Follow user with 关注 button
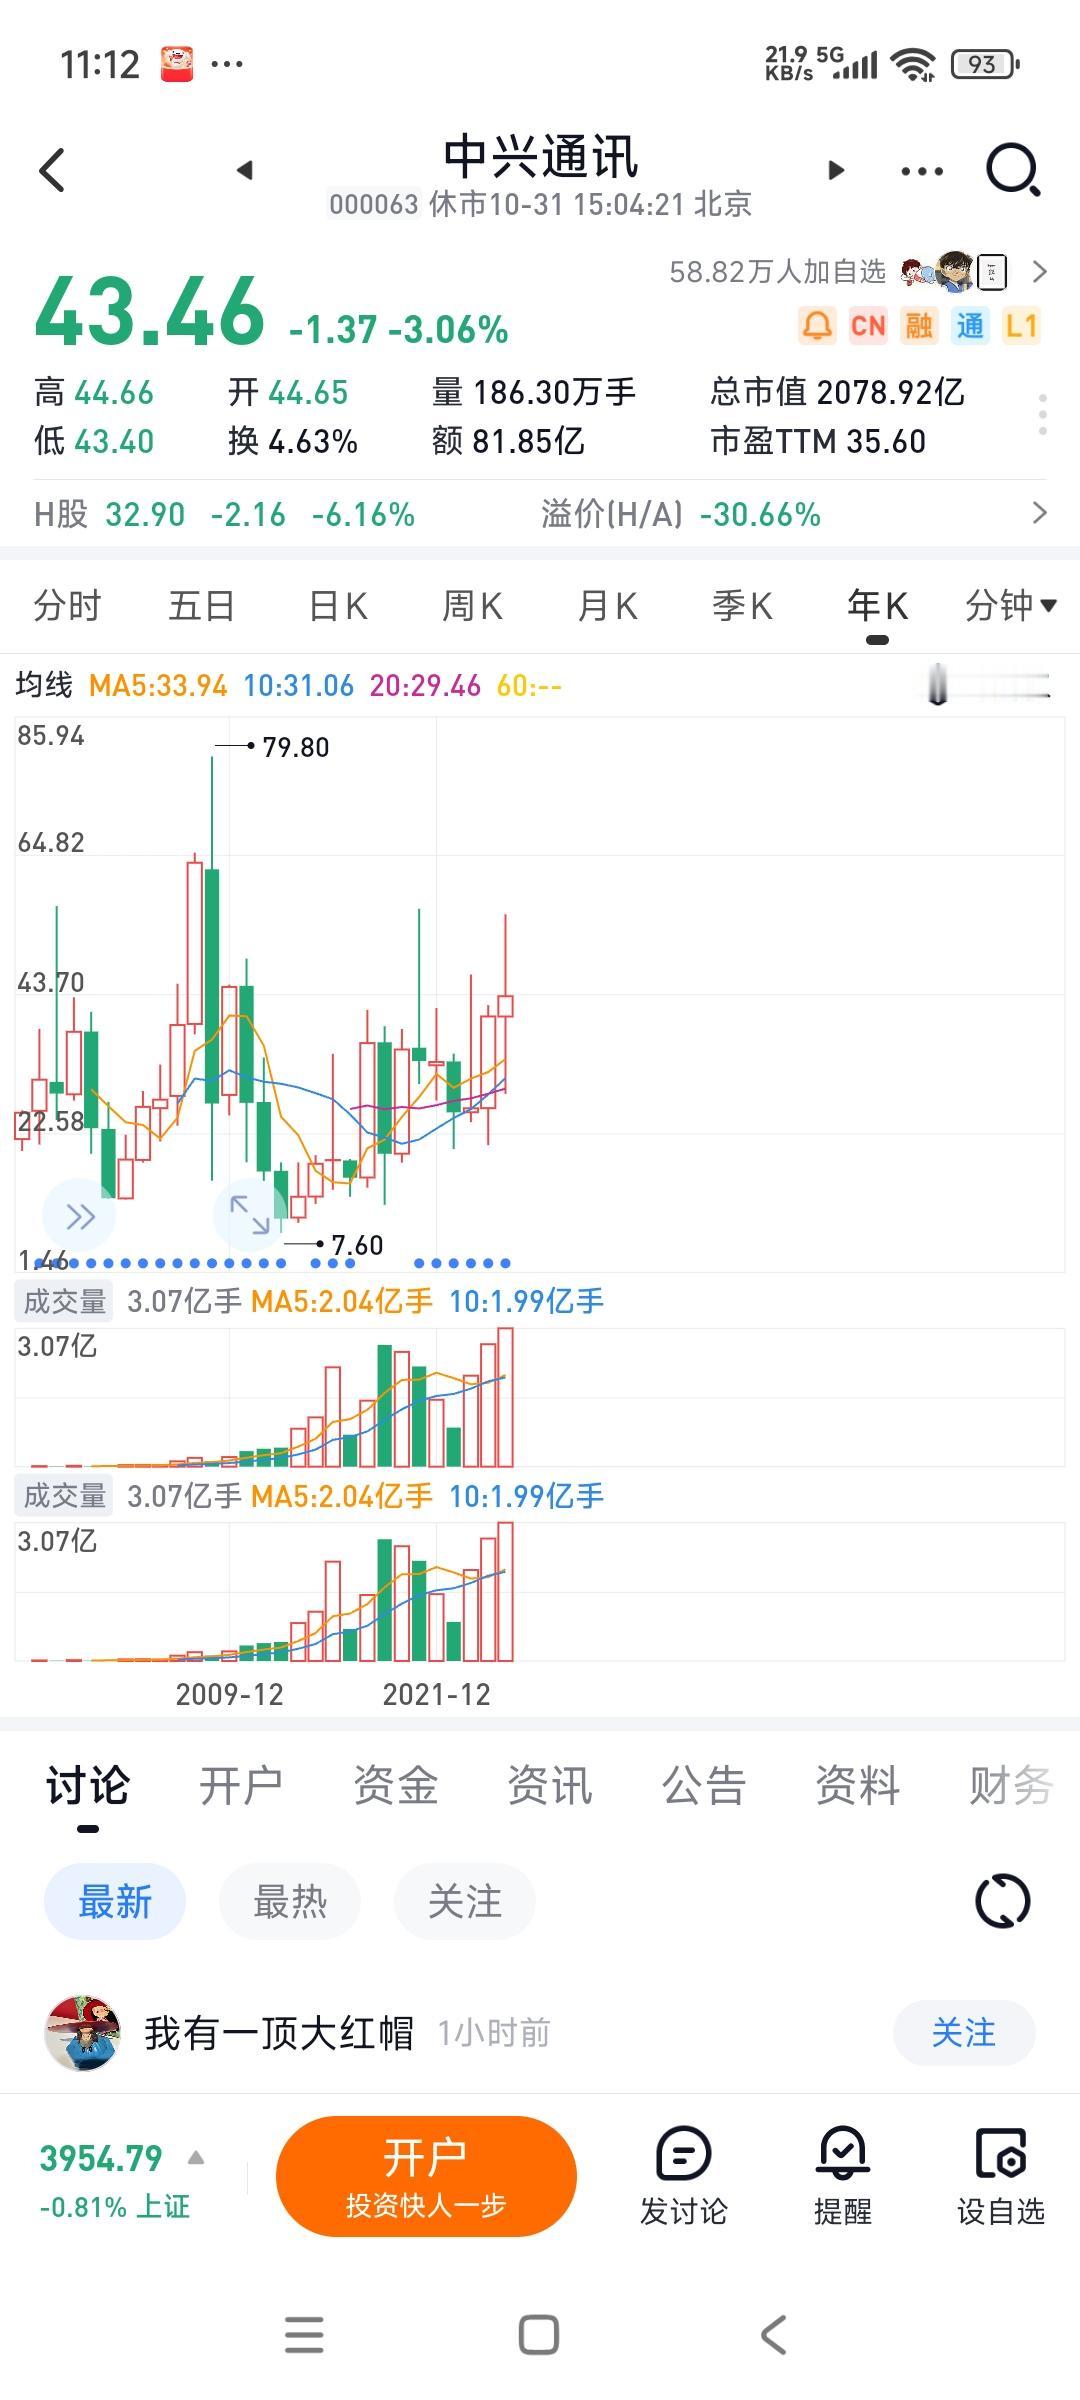Viewport: 1080px width, 2400px height. click(964, 2033)
